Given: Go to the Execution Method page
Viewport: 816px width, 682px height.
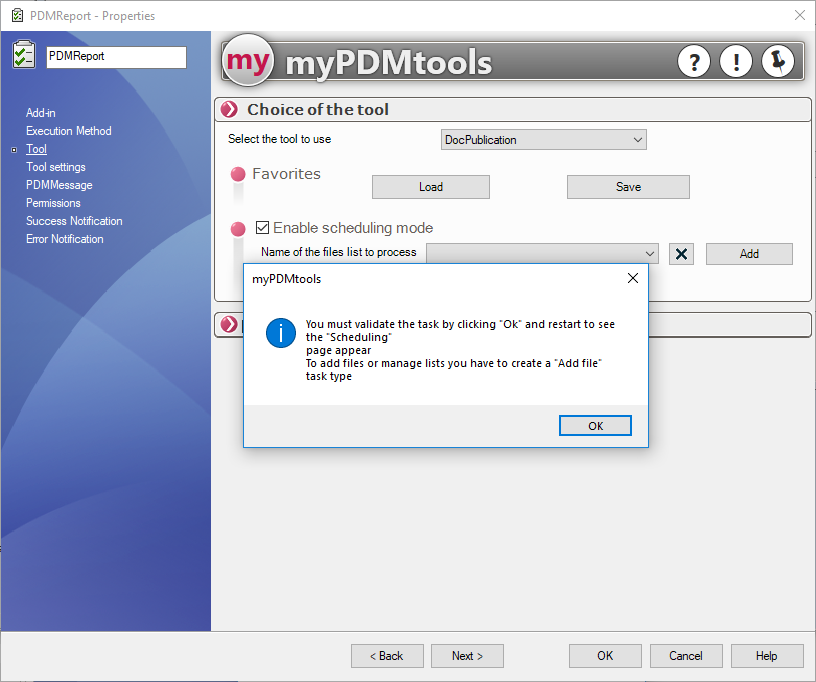Looking at the screenshot, I should [69, 131].
